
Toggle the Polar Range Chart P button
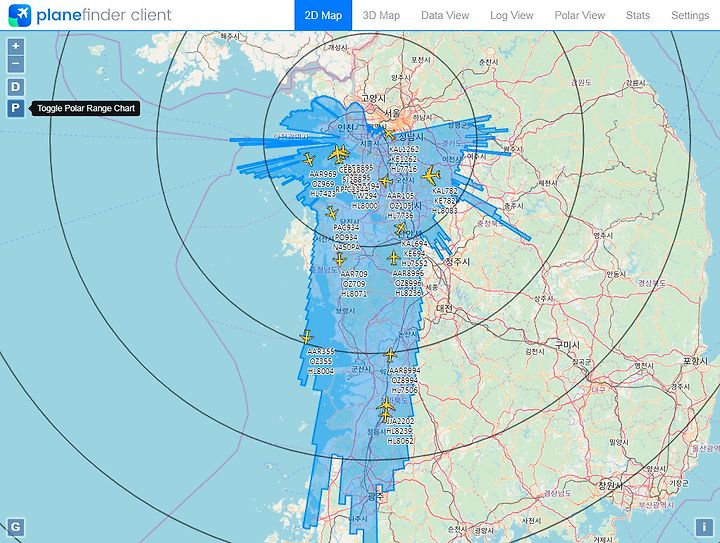(16, 108)
